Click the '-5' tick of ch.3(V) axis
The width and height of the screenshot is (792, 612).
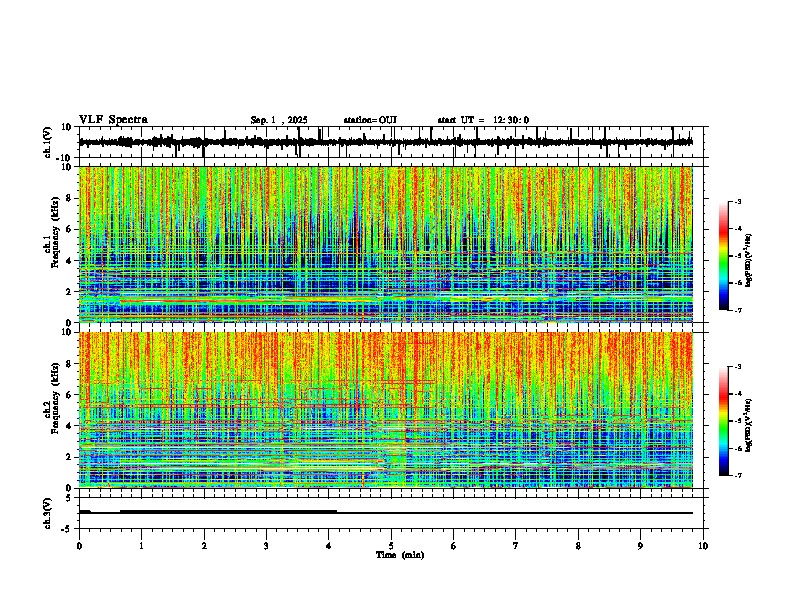(67, 529)
